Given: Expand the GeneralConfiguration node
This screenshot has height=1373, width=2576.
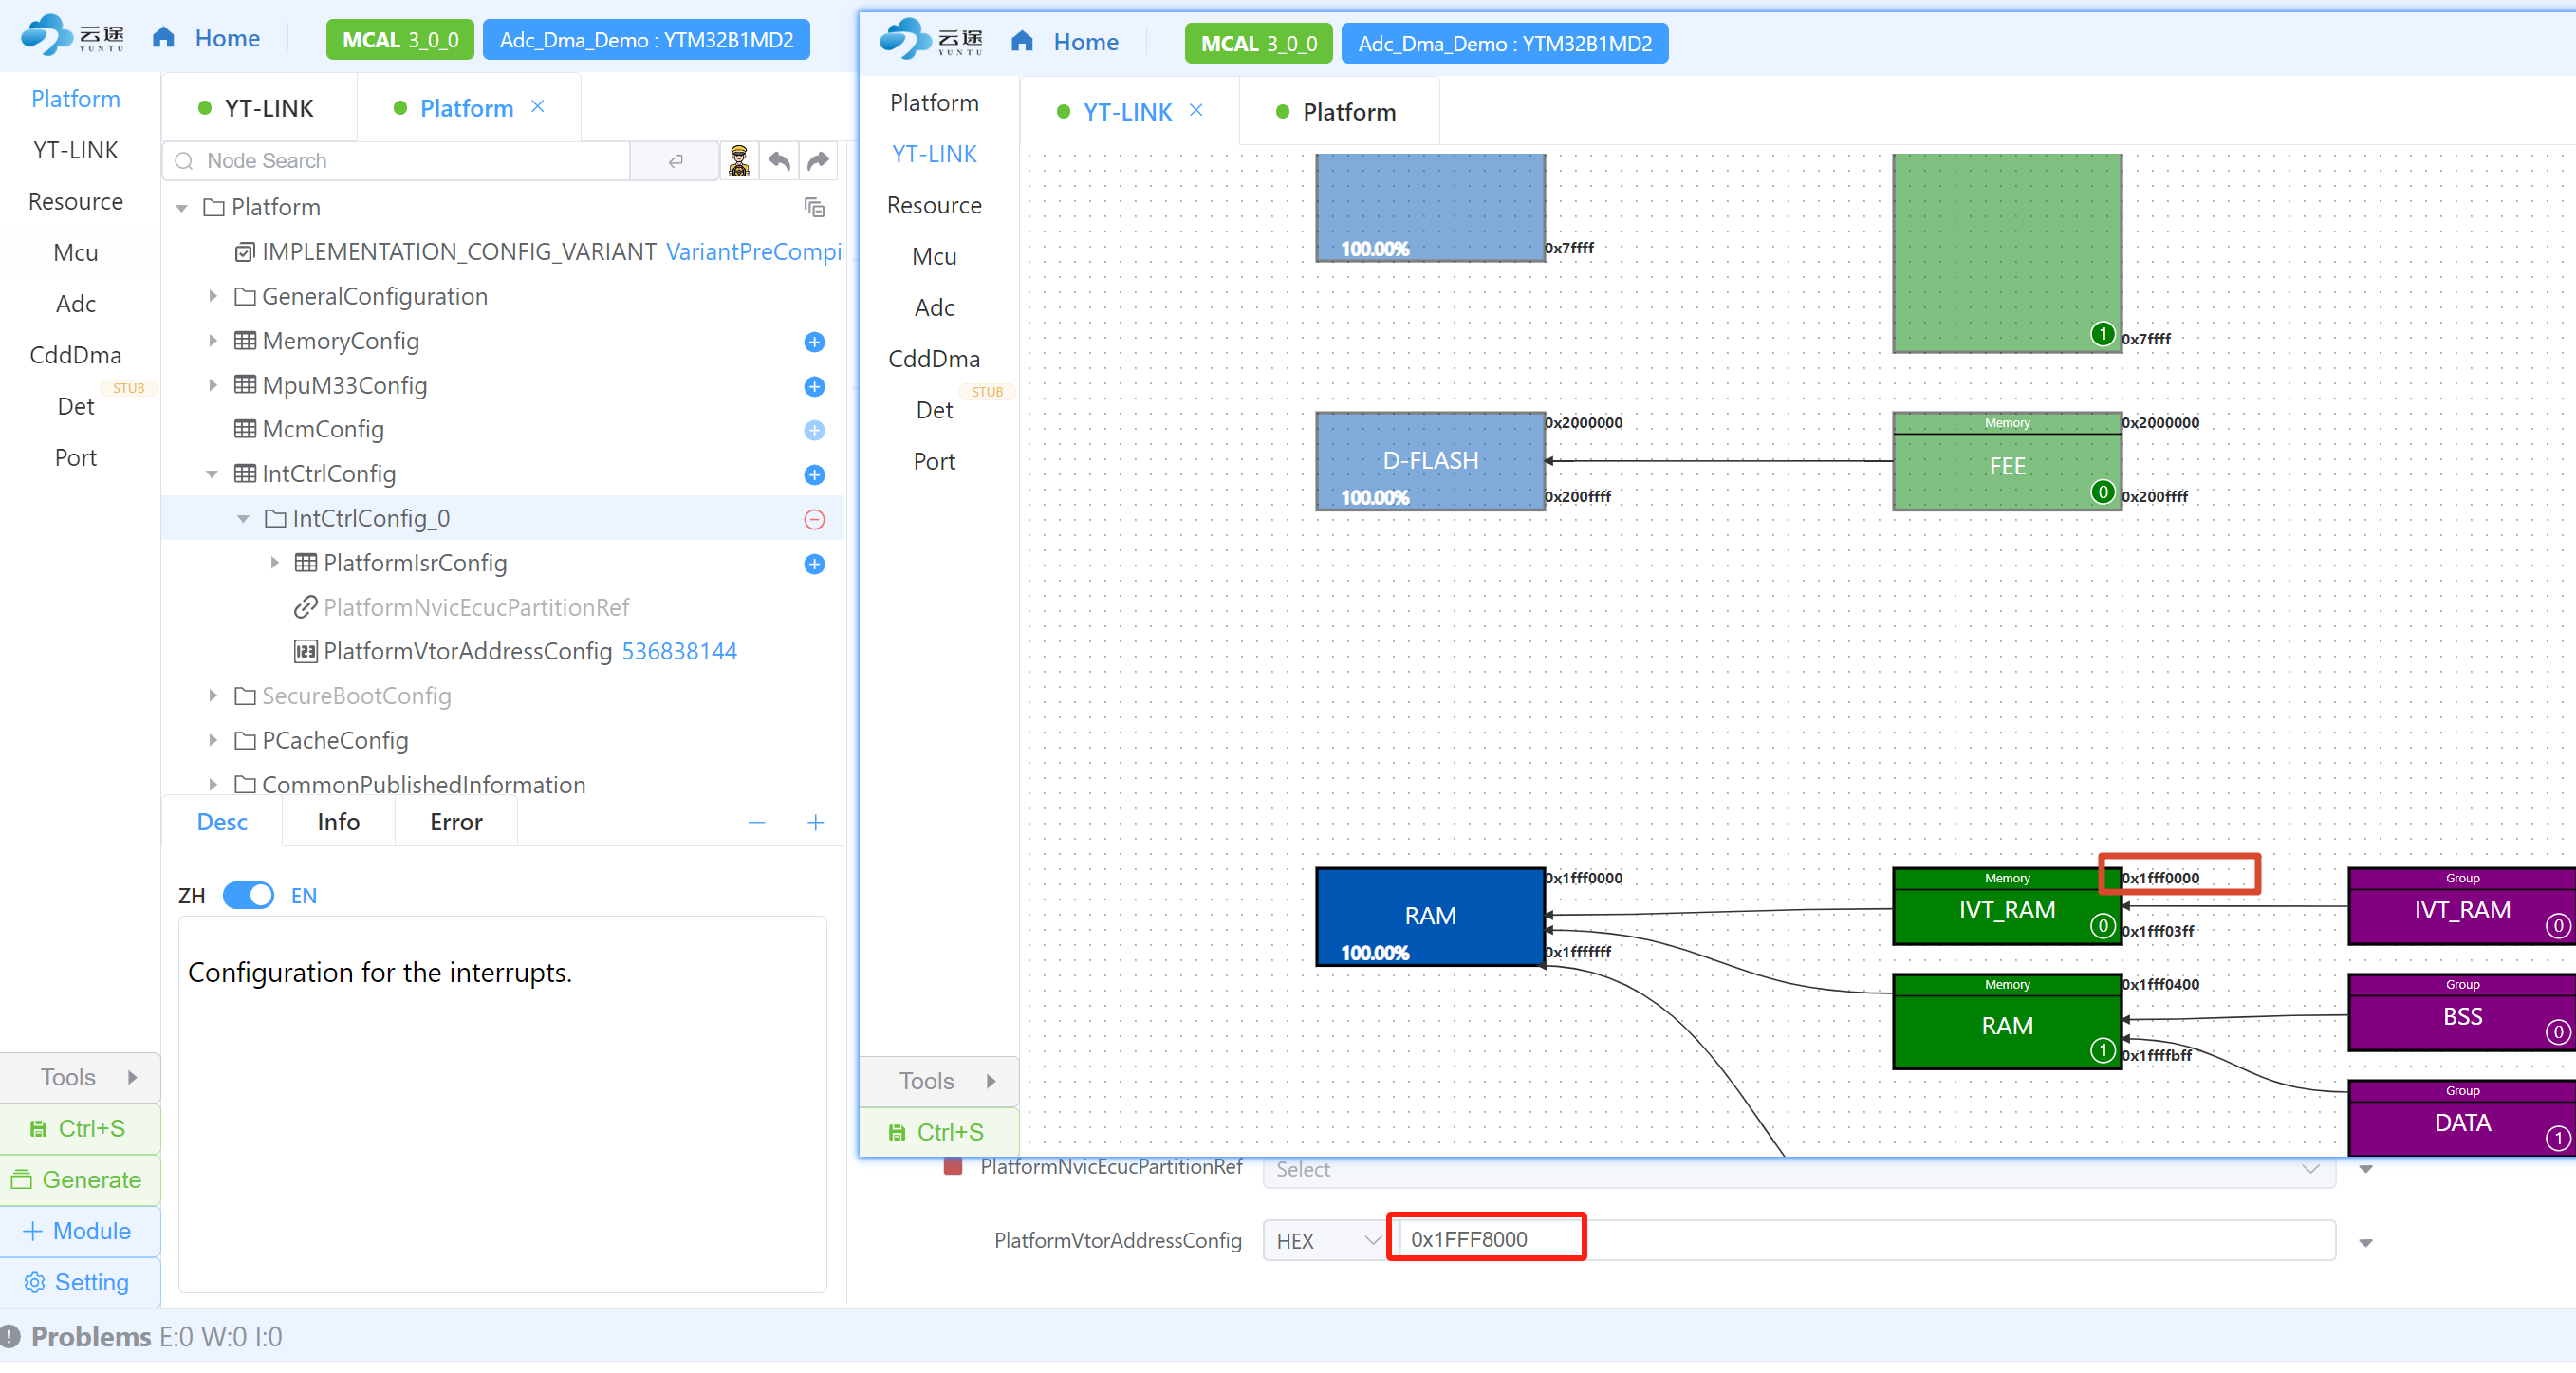Looking at the screenshot, I should click(x=212, y=297).
